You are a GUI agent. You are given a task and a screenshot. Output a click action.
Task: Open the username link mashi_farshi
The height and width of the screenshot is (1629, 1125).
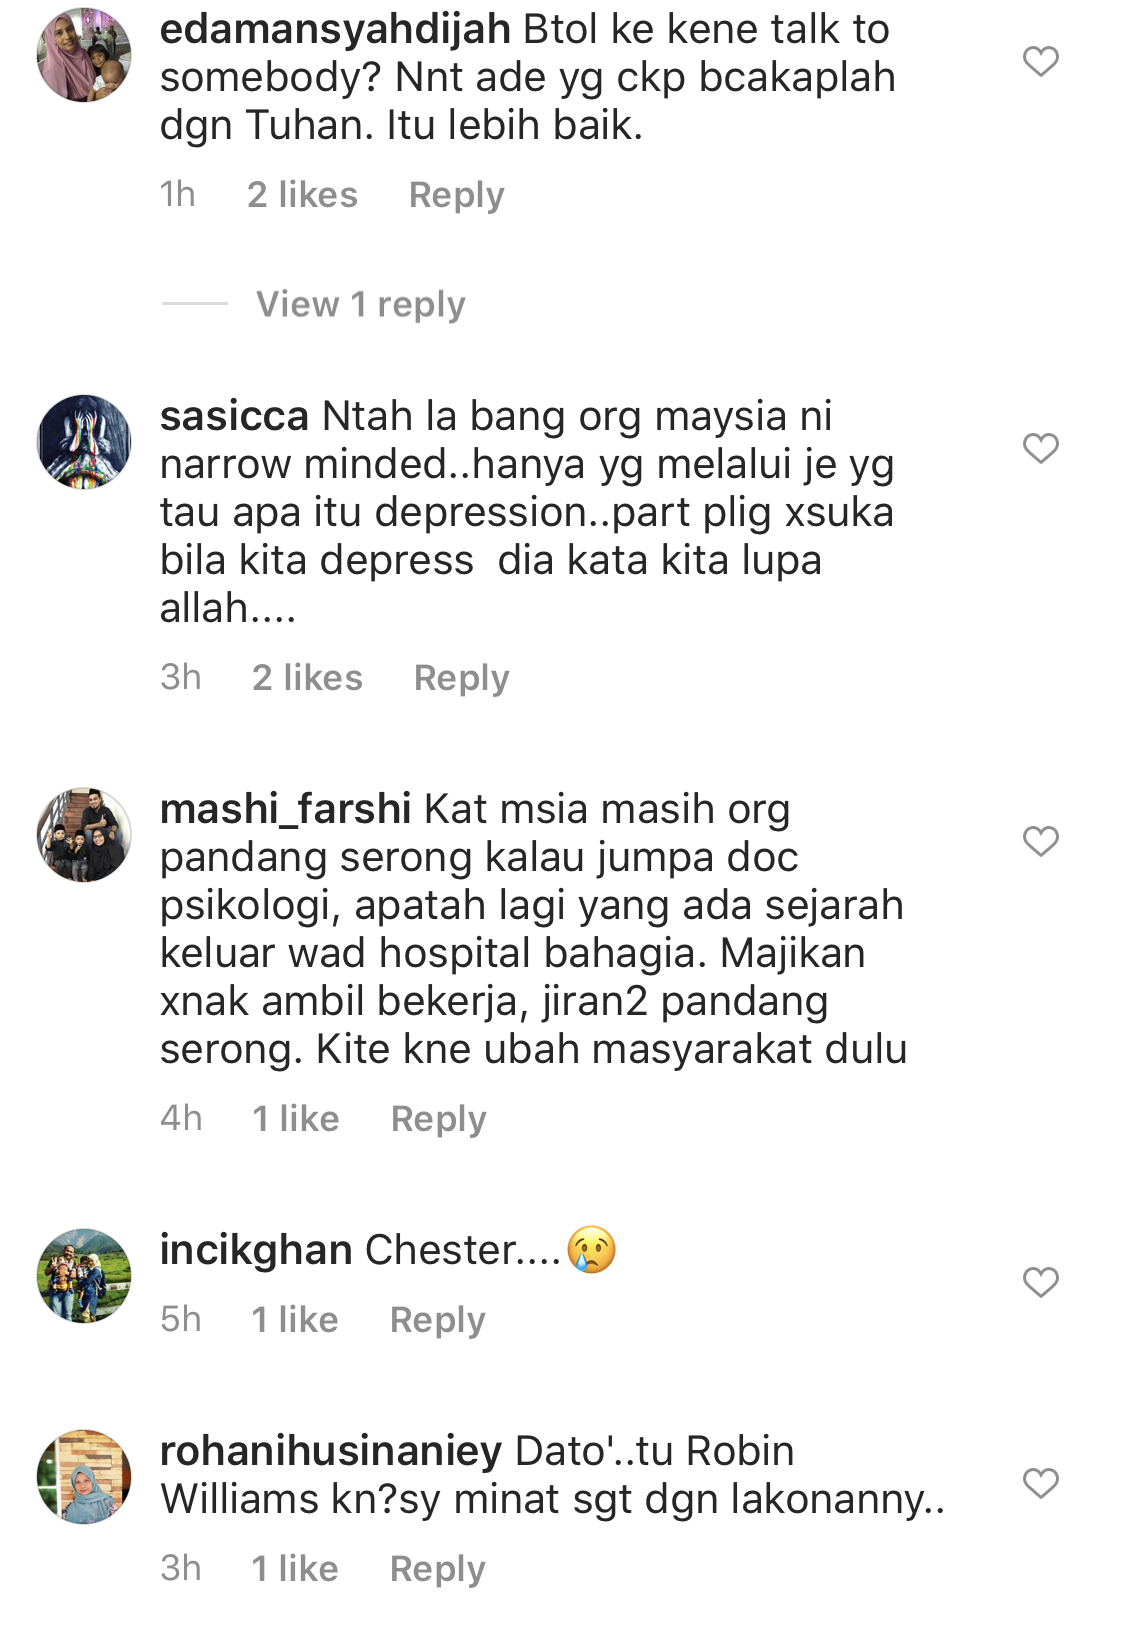coord(285,810)
